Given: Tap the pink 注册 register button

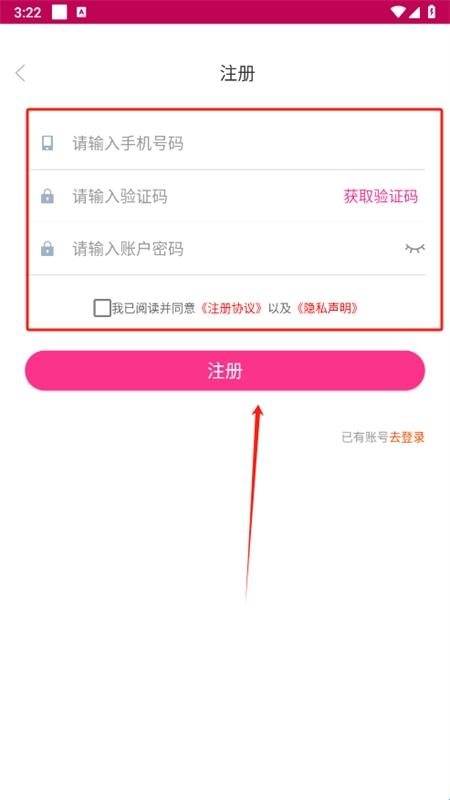Looking at the screenshot, I should 225,370.
